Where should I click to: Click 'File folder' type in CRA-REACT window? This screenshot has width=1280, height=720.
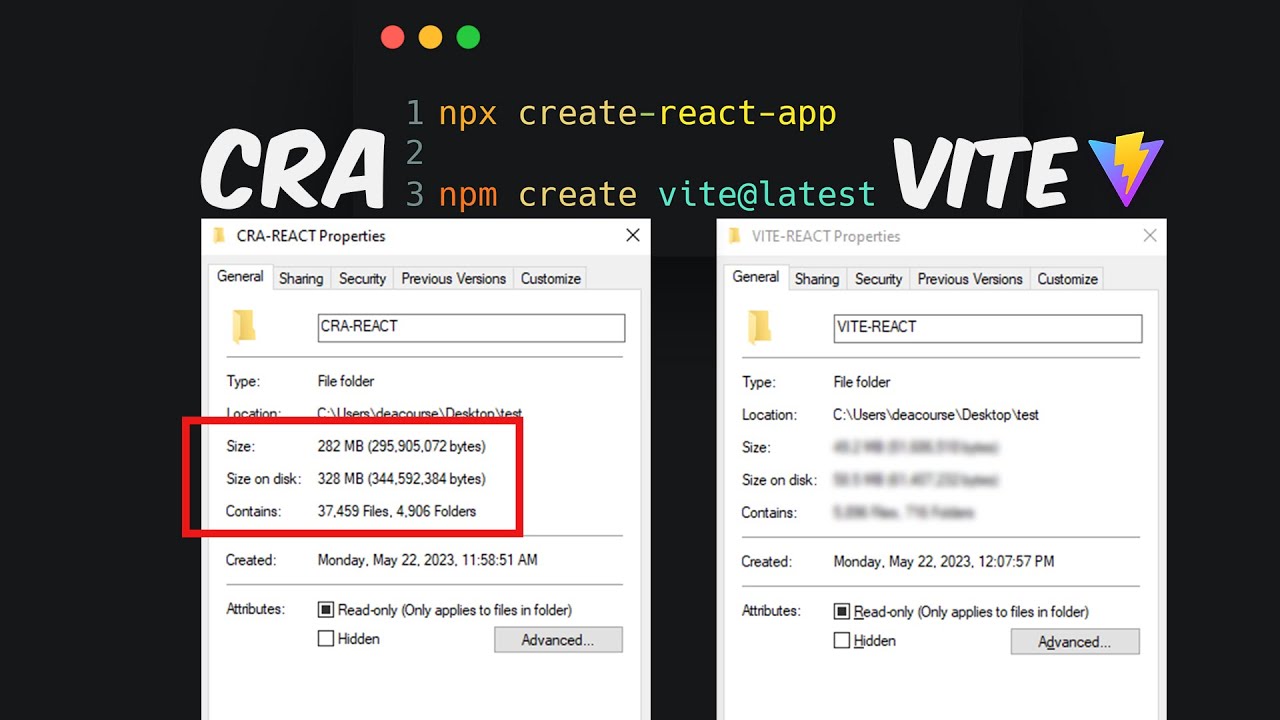pos(346,381)
